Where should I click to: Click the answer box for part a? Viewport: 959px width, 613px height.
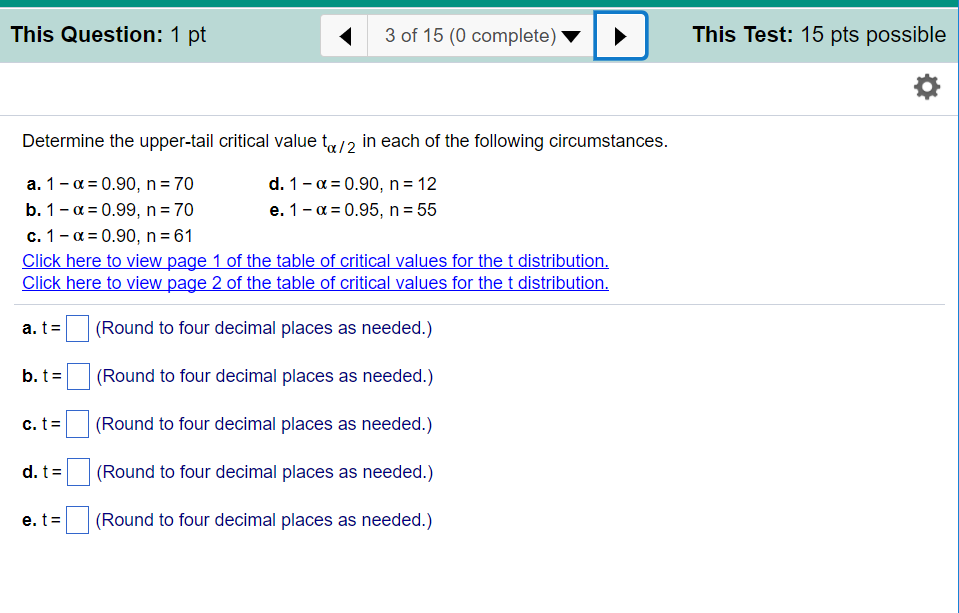pos(77,328)
